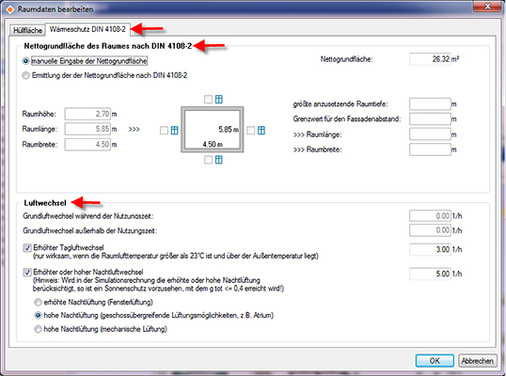The width and height of the screenshot is (506, 376).
Task: Click the window icon below the room diagram
Action: [219, 160]
